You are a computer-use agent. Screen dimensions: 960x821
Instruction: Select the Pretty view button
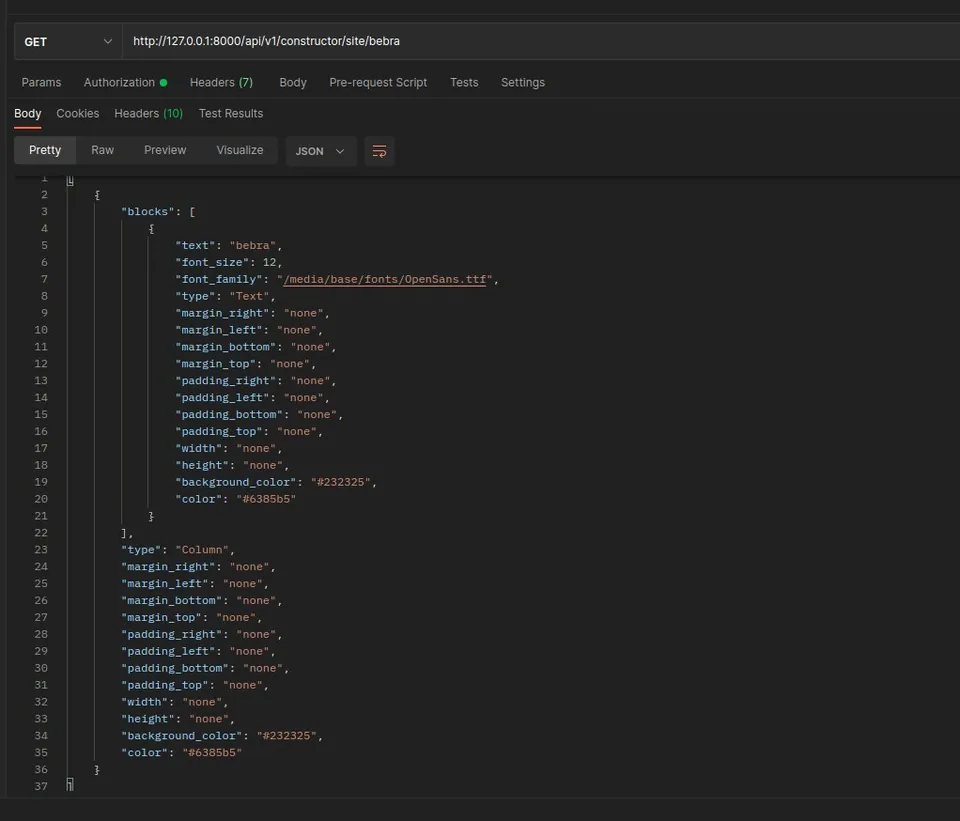(45, 151)
